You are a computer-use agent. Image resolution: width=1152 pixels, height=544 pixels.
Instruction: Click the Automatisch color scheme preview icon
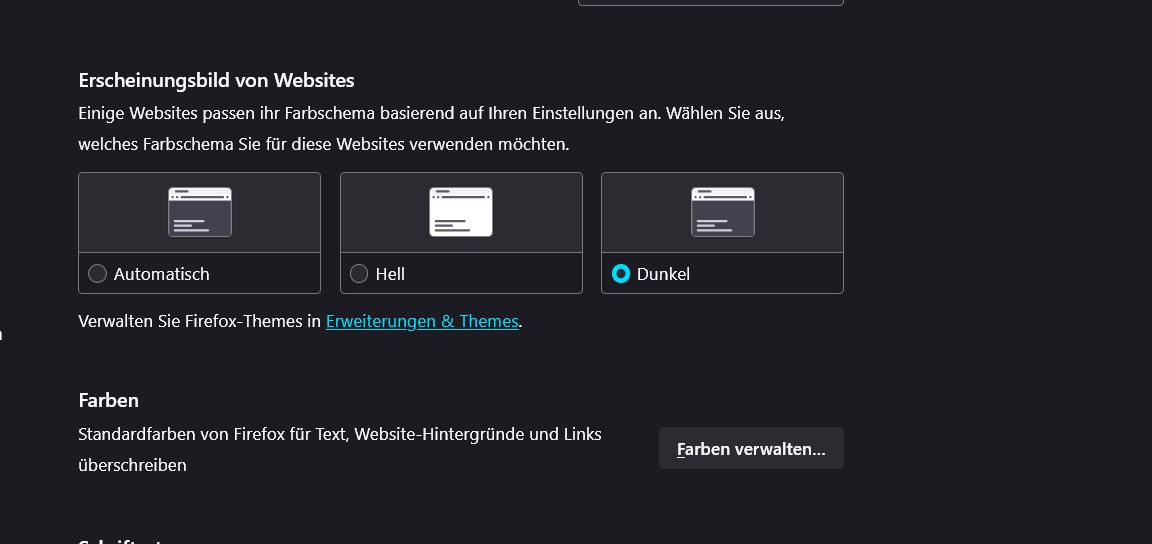click(200, 212)
